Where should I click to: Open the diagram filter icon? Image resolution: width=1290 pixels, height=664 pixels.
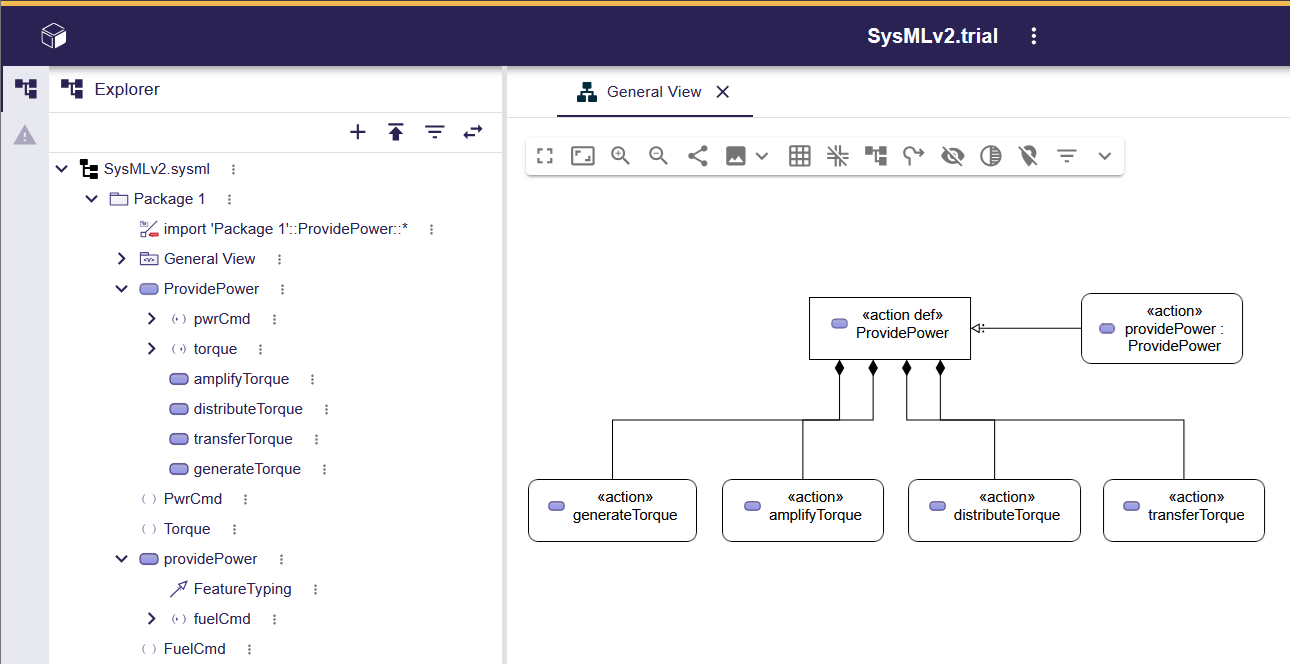click(x=1067, y=156)
